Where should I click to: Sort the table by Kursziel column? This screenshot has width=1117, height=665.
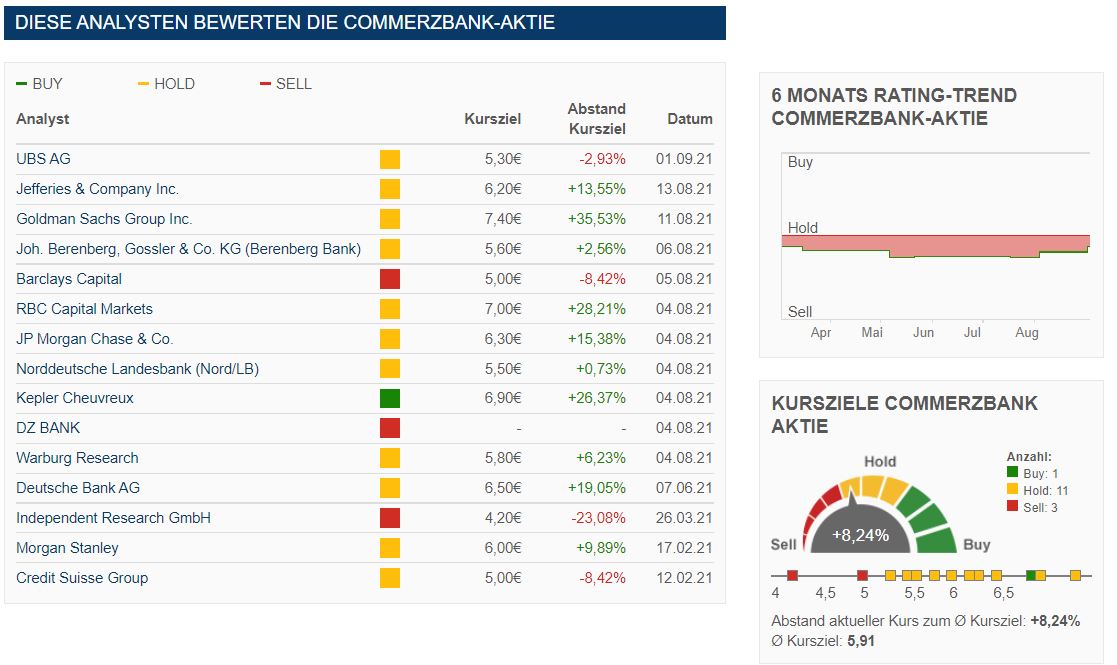pos(492,119)
